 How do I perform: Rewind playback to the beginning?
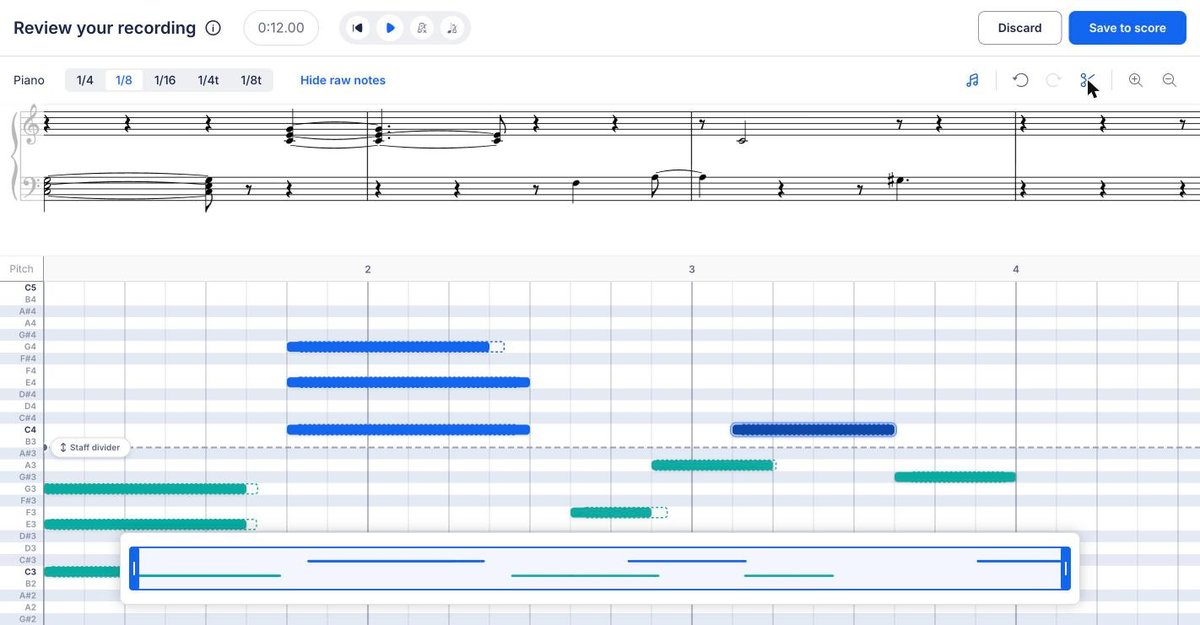357,28
